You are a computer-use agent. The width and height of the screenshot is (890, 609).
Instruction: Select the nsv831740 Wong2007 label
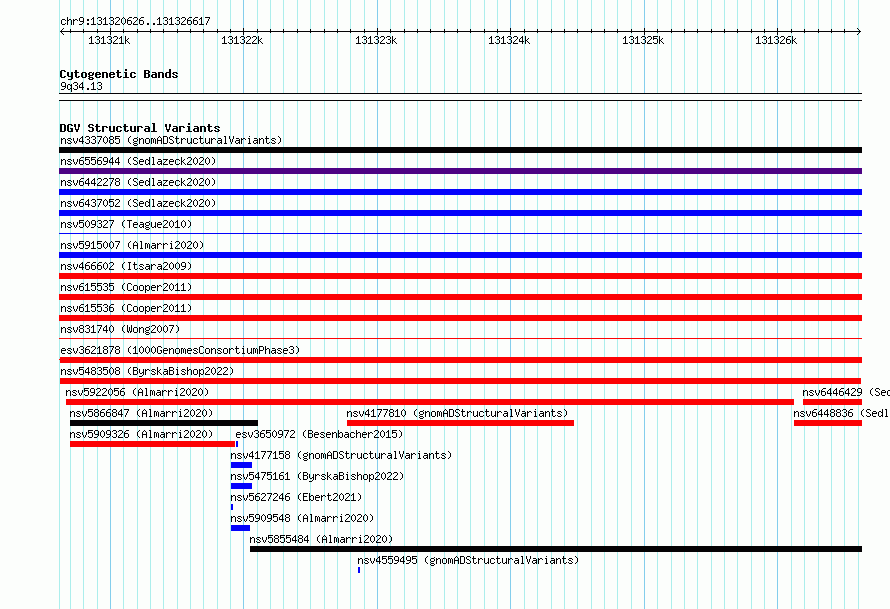click(x=120, y=329)
